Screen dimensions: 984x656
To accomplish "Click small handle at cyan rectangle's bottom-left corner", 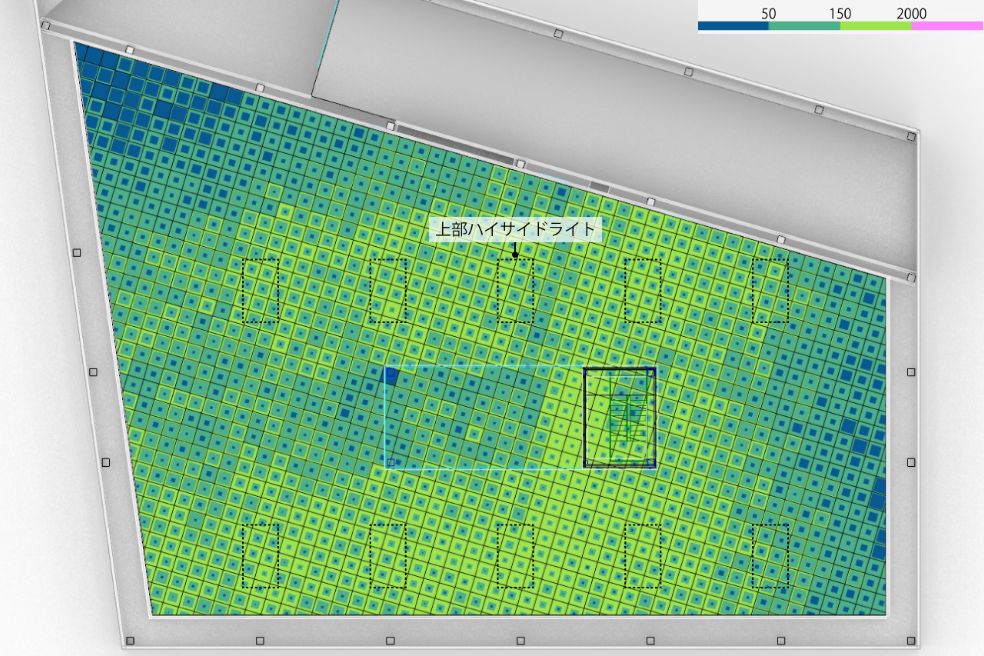I will click(x=391, y=462).
